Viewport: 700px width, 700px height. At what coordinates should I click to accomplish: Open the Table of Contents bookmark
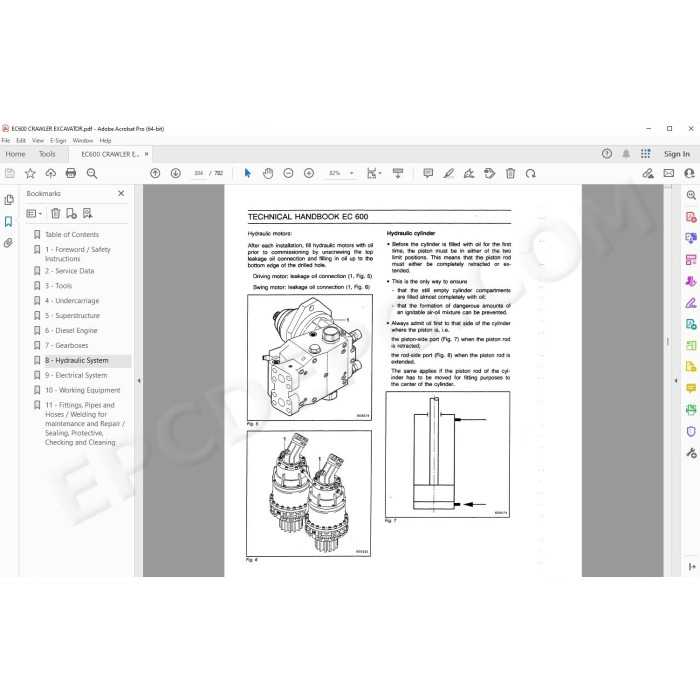(72, 234)
